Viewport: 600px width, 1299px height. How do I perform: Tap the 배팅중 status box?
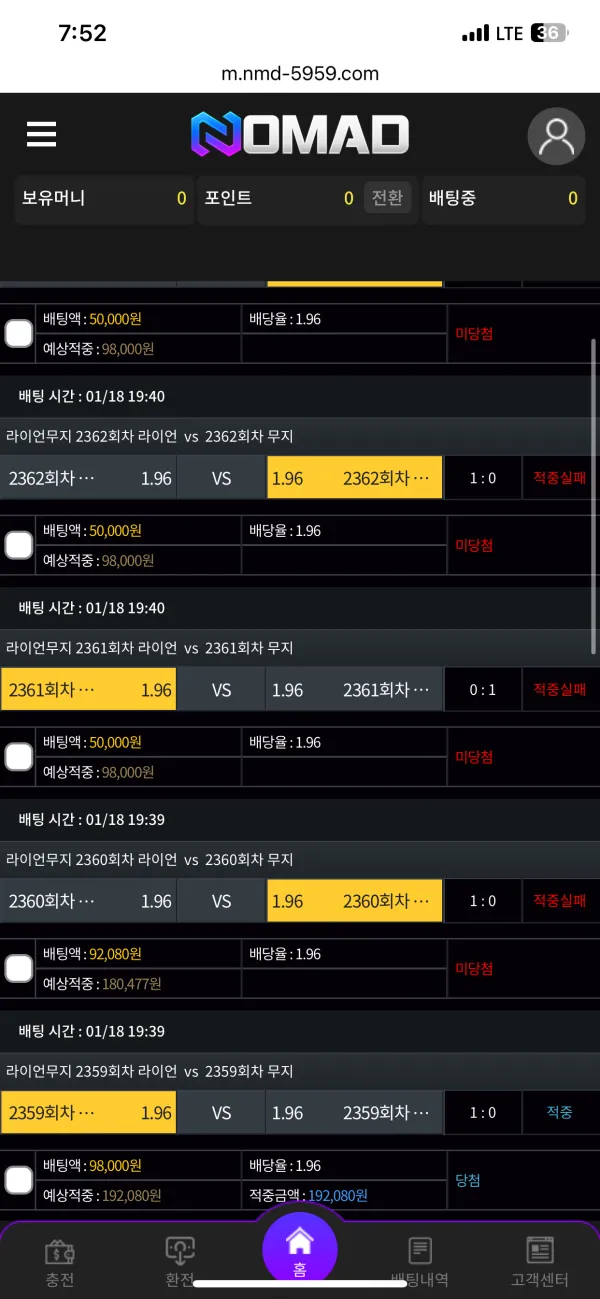click(x=504, y=198)
